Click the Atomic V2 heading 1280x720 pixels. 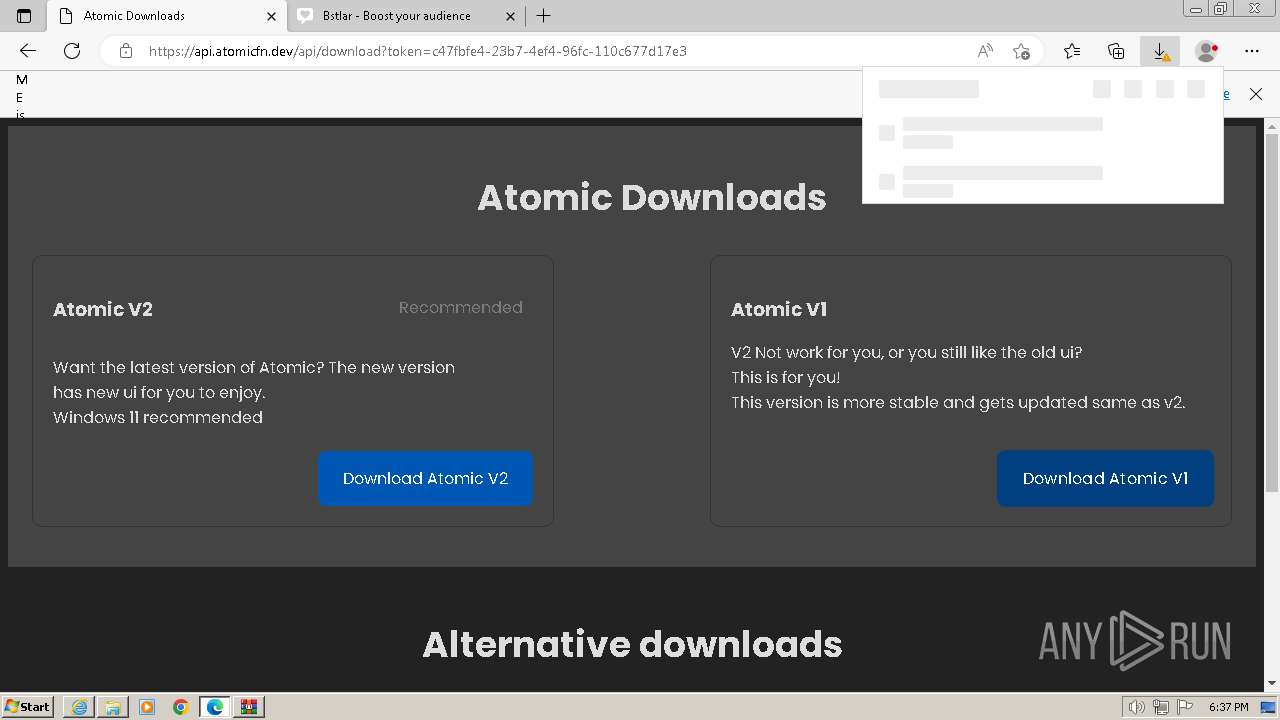(103, 309)
